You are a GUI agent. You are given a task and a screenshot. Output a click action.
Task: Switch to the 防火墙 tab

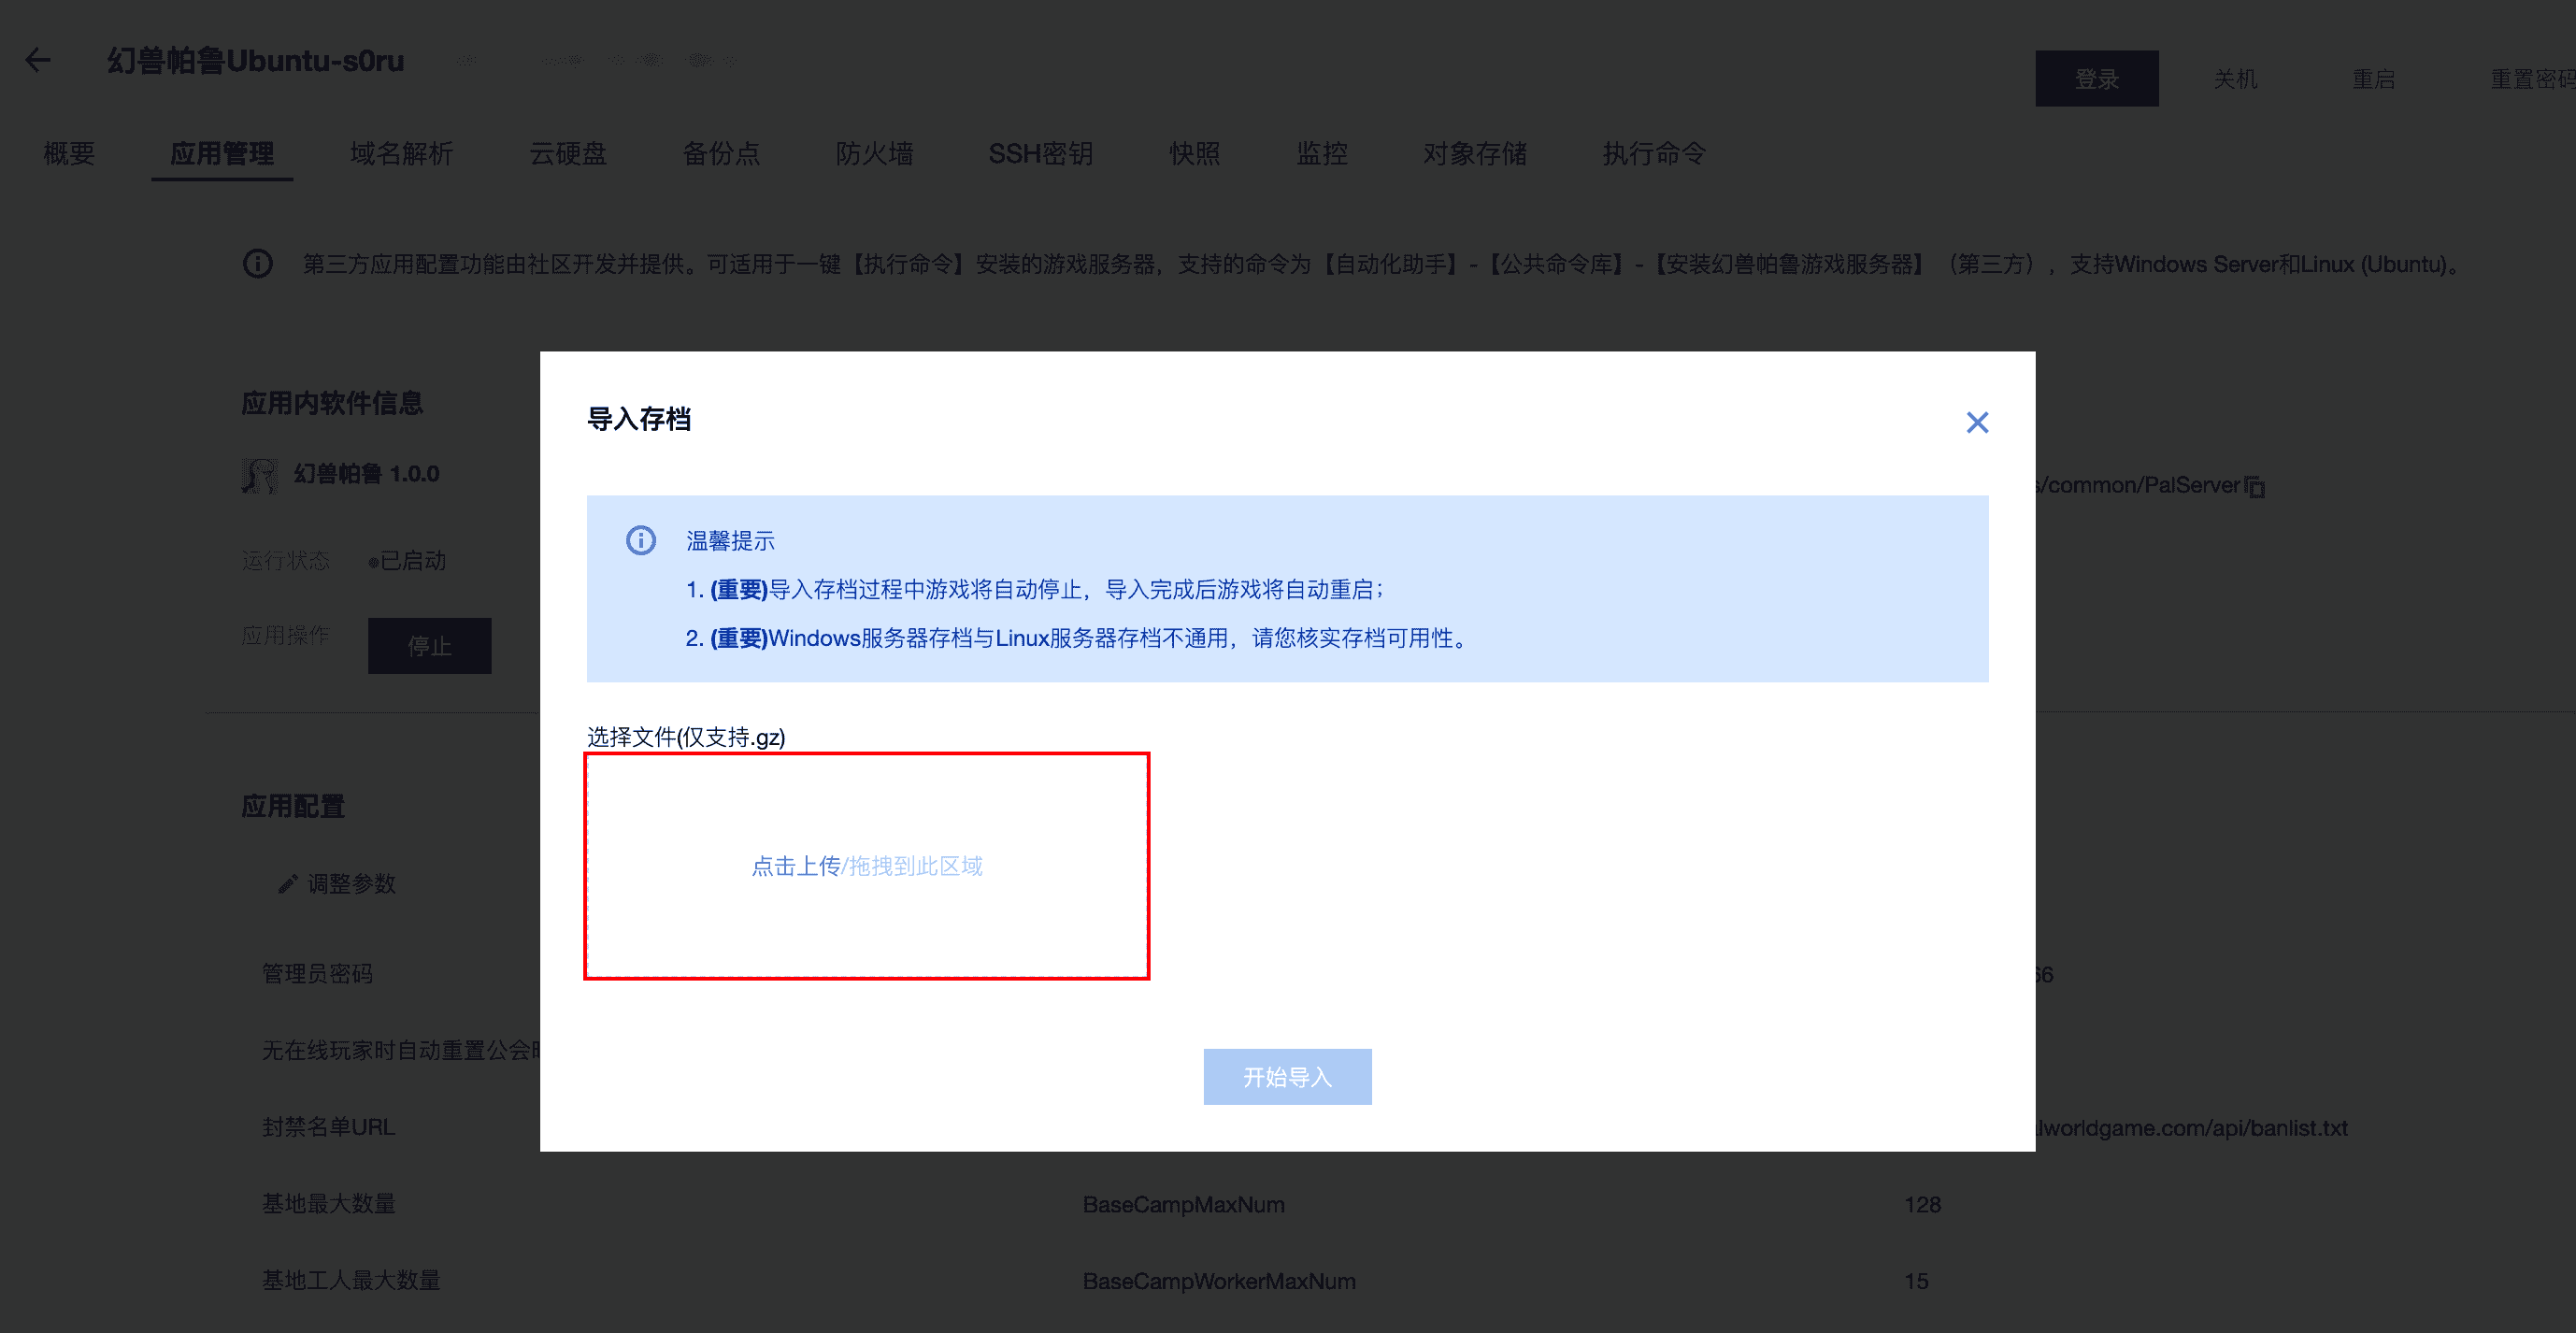coord(876,153)
